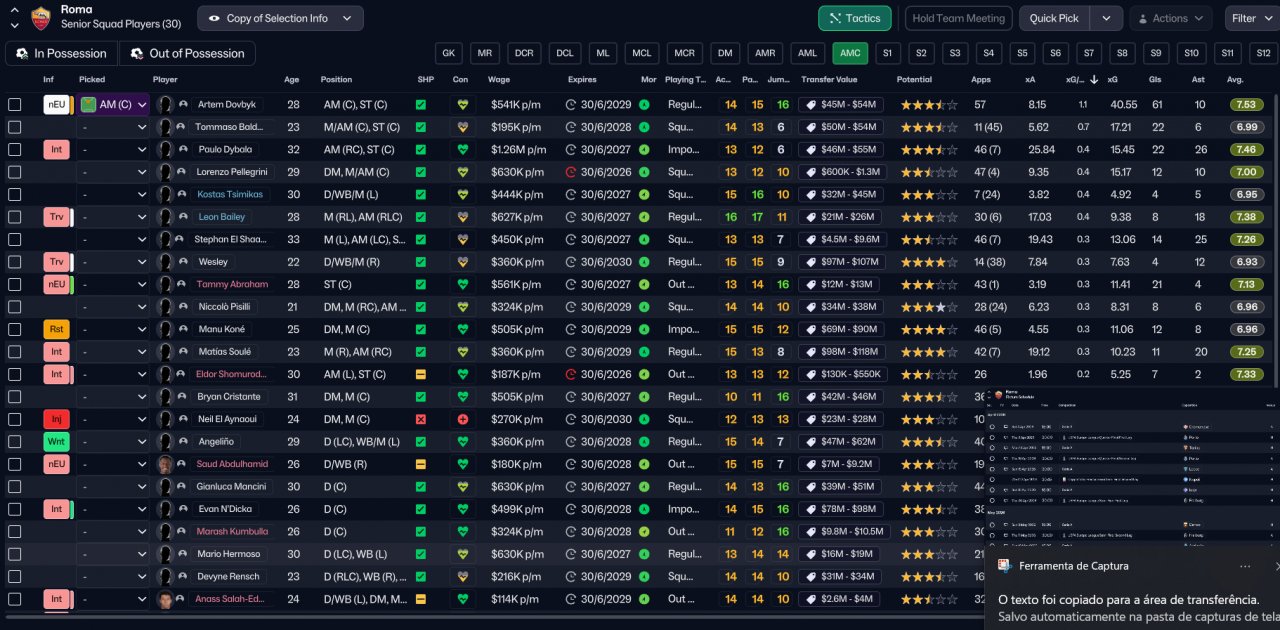Tick the selection checkbox for Leon Bailey
Image resolution: width=1280 pixels, height=630 pixels.
click(x=15, y=217)
